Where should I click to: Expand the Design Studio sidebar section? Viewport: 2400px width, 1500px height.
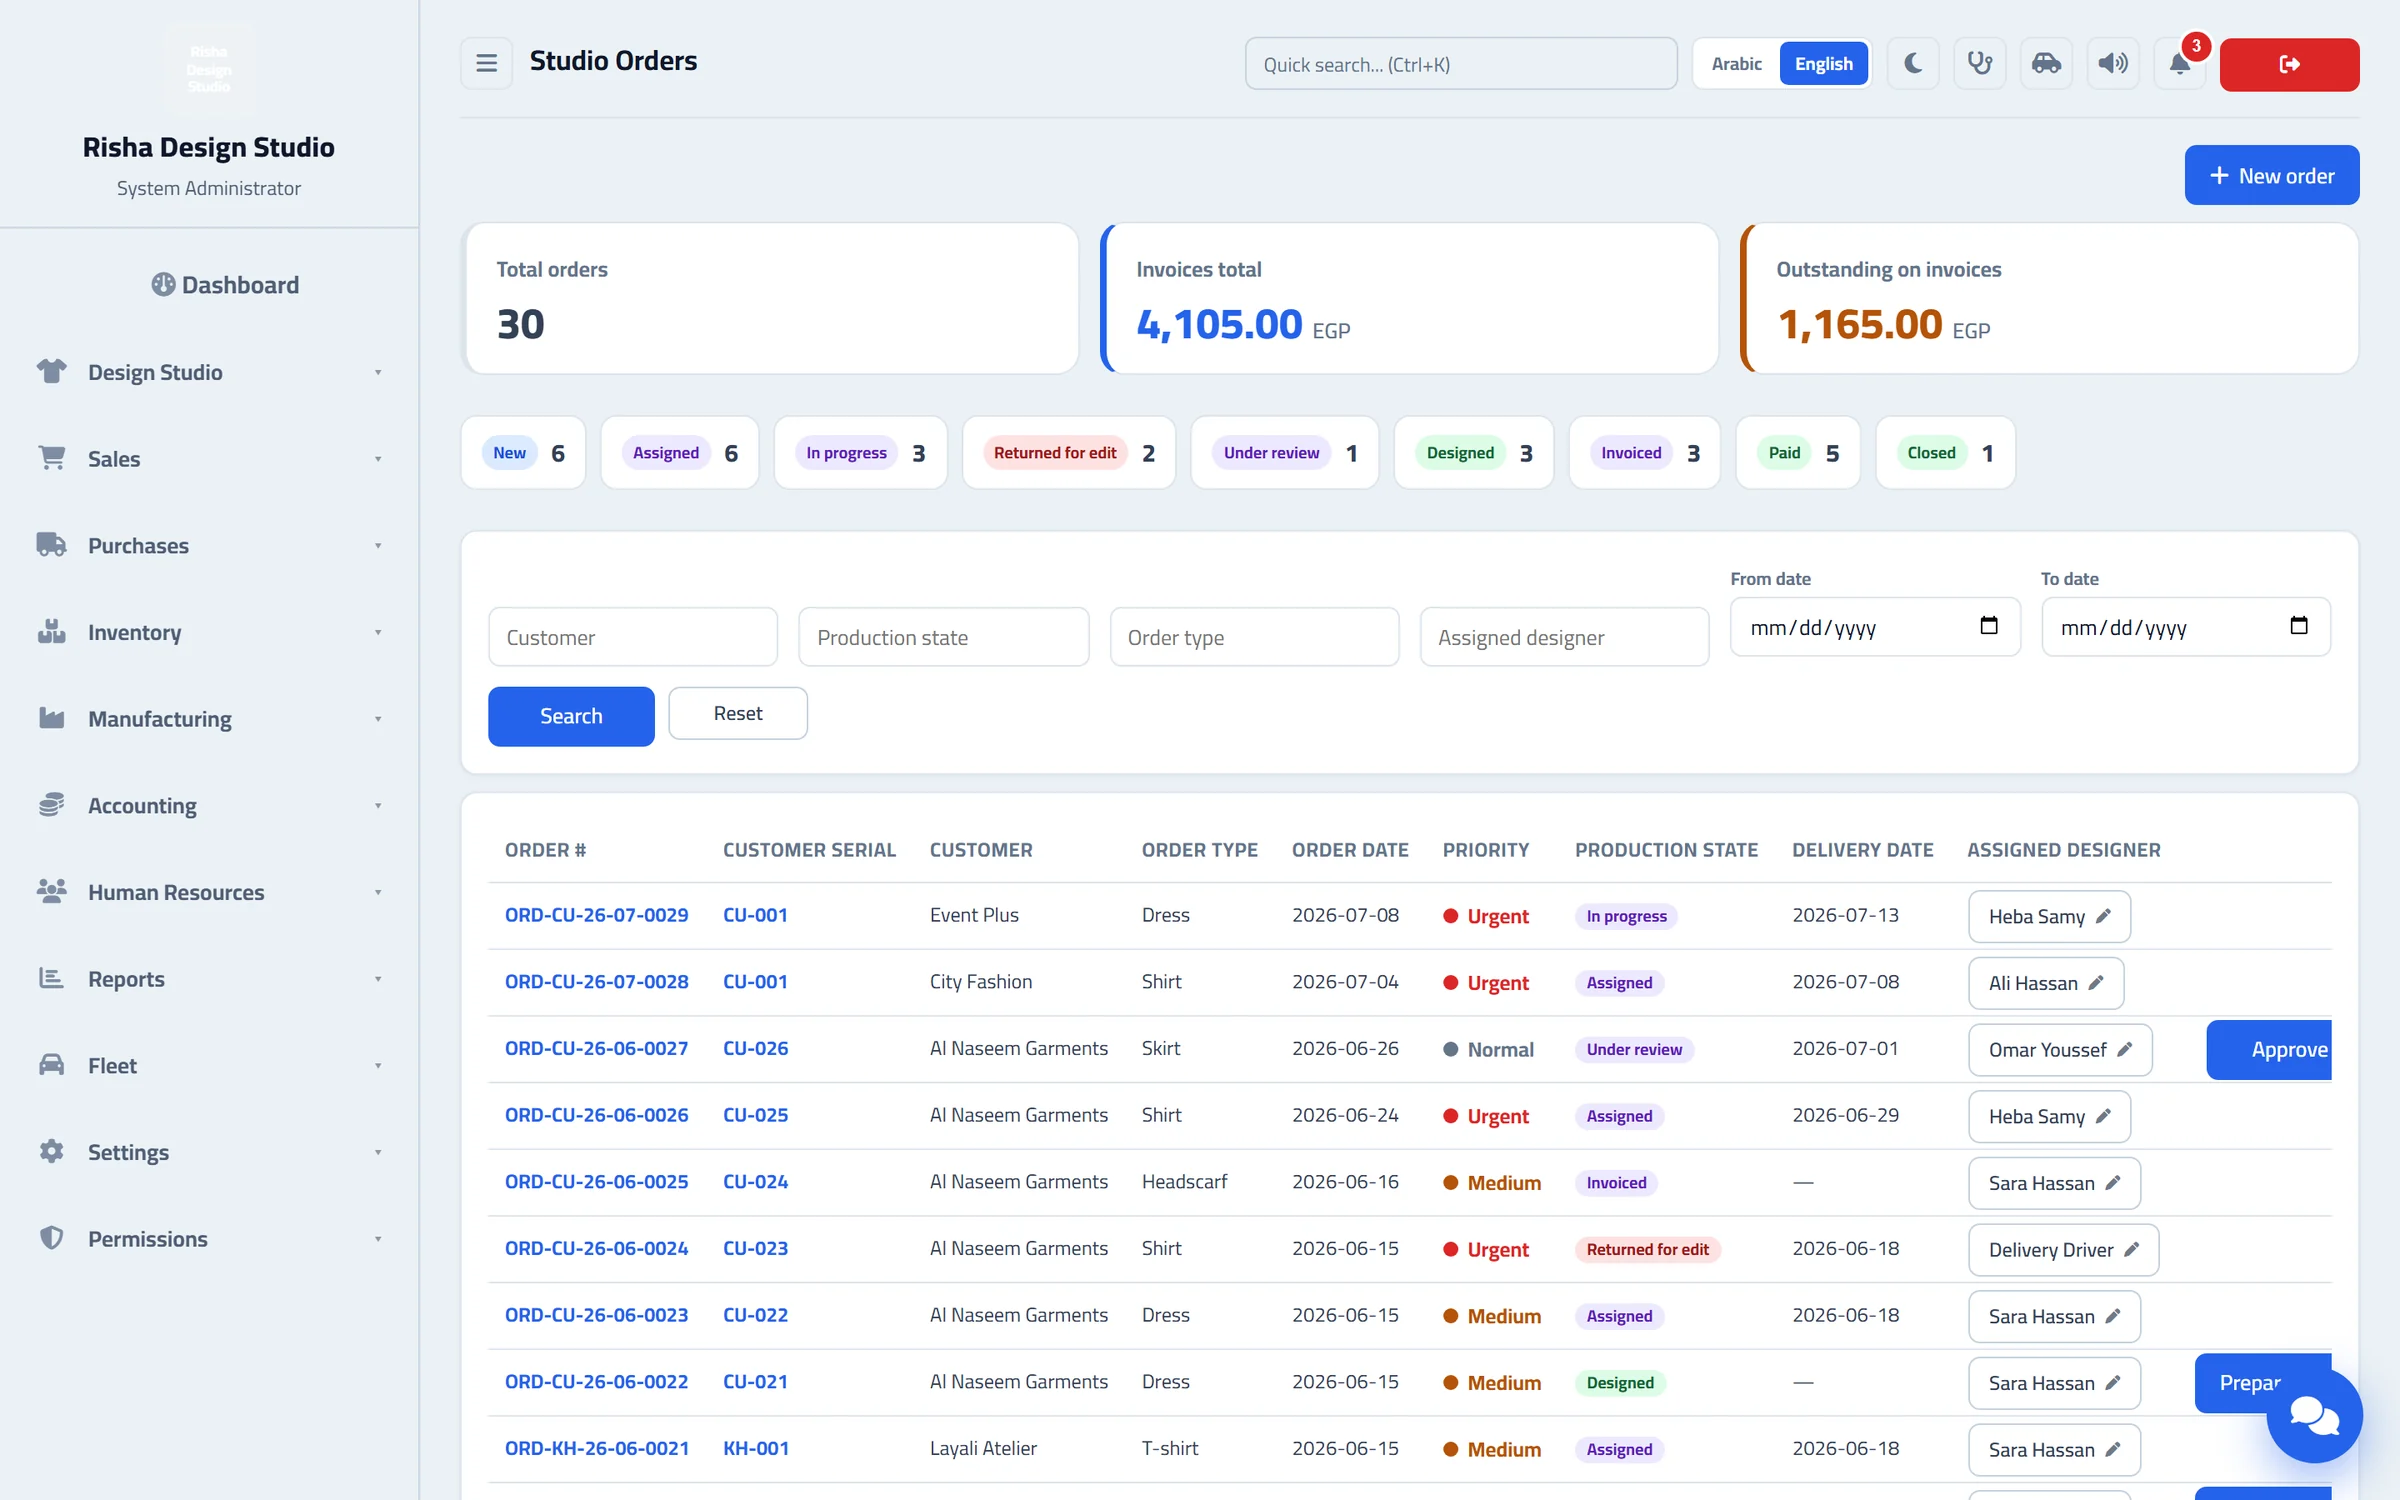click(209, 372)
